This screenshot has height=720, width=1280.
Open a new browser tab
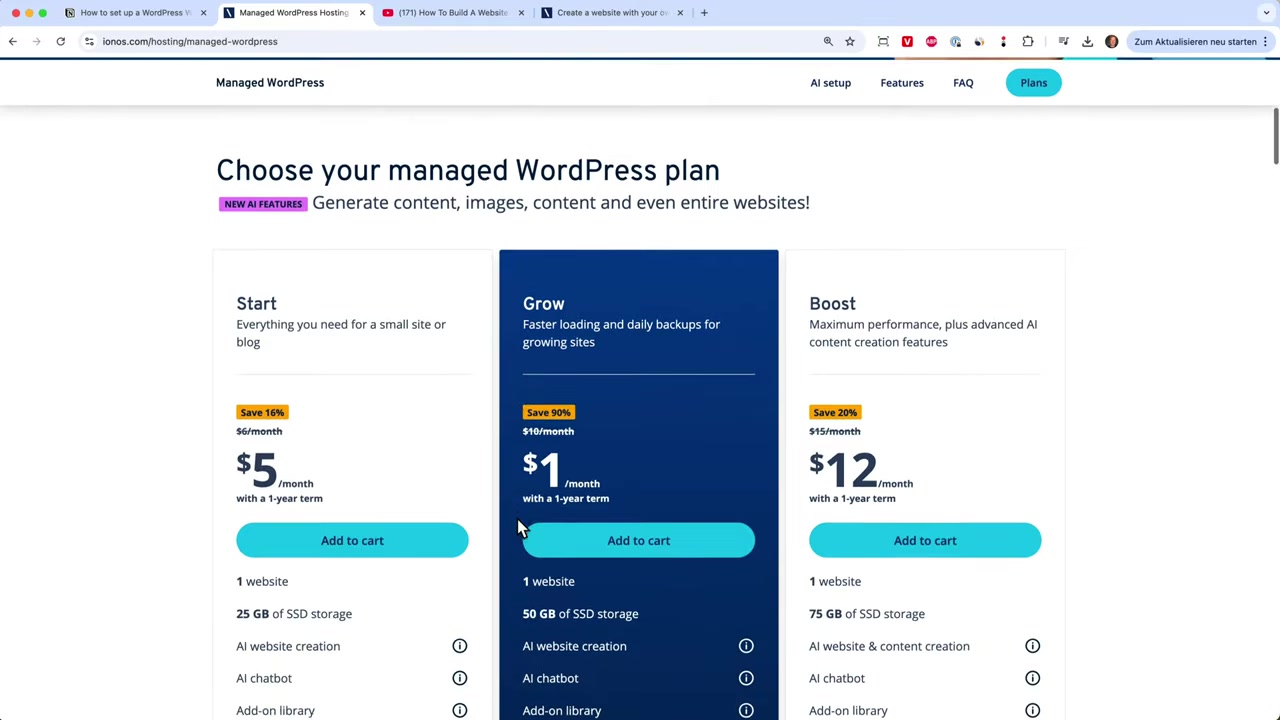pyautogui.click(x=704, y=13)
